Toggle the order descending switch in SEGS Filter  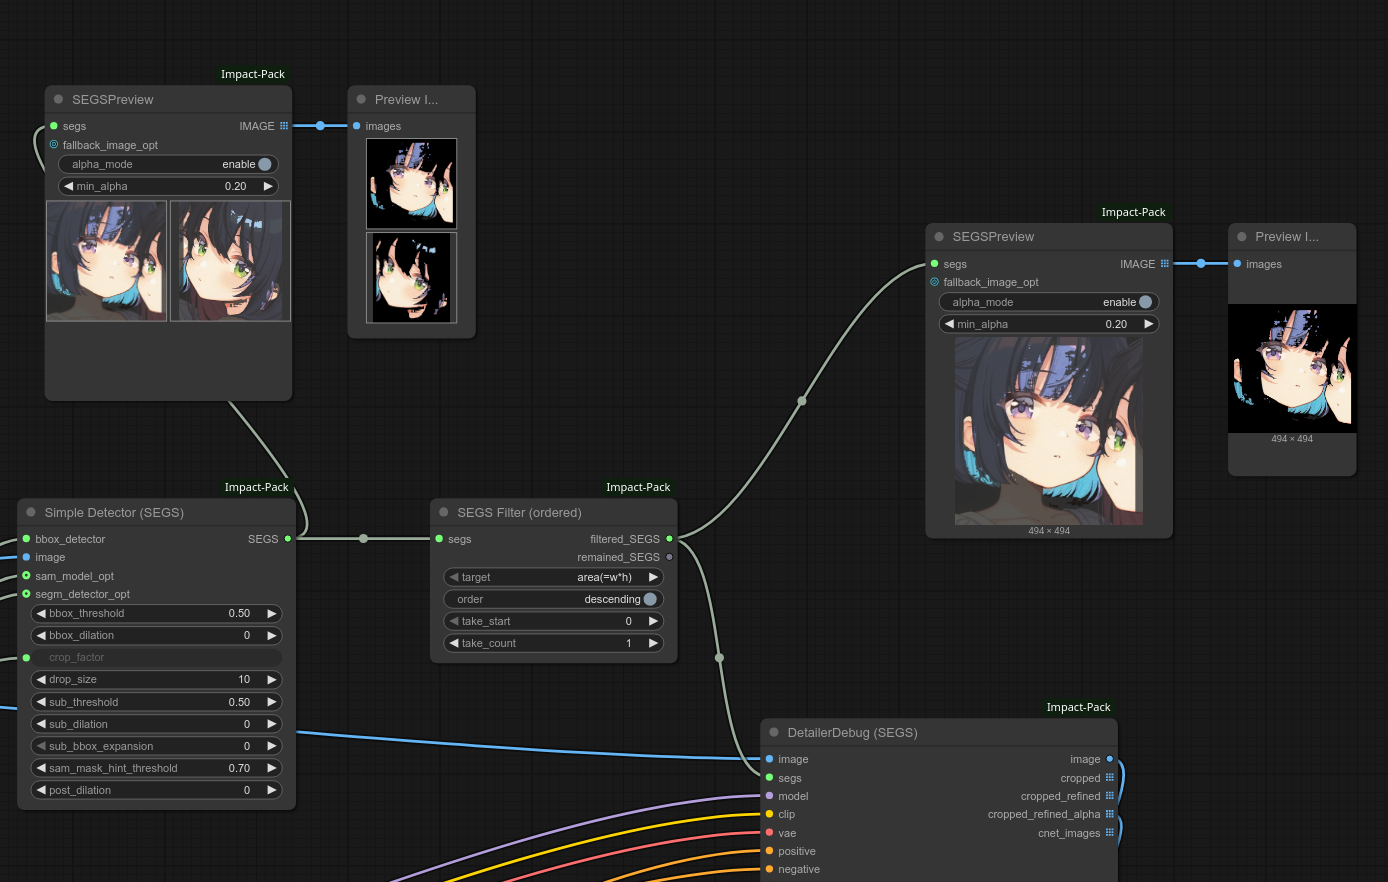click(553, 599)
